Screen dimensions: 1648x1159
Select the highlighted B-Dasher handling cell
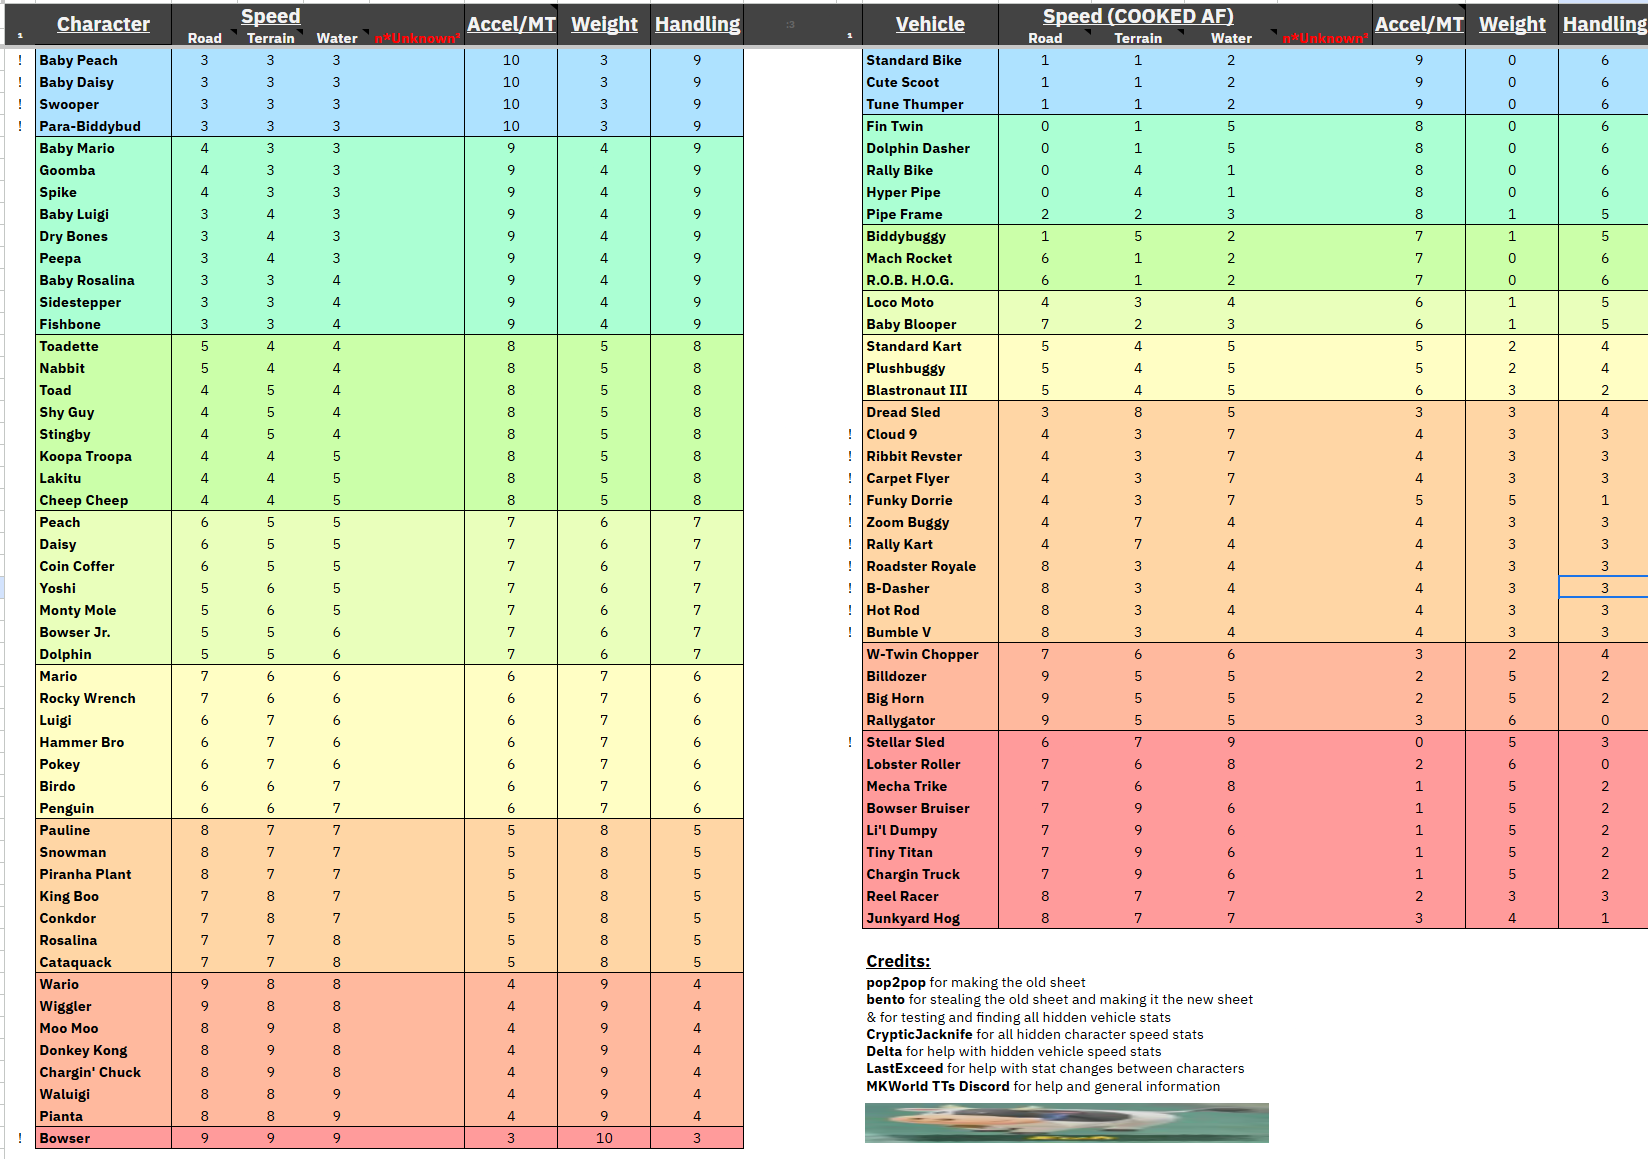[x=1604, y=588]
